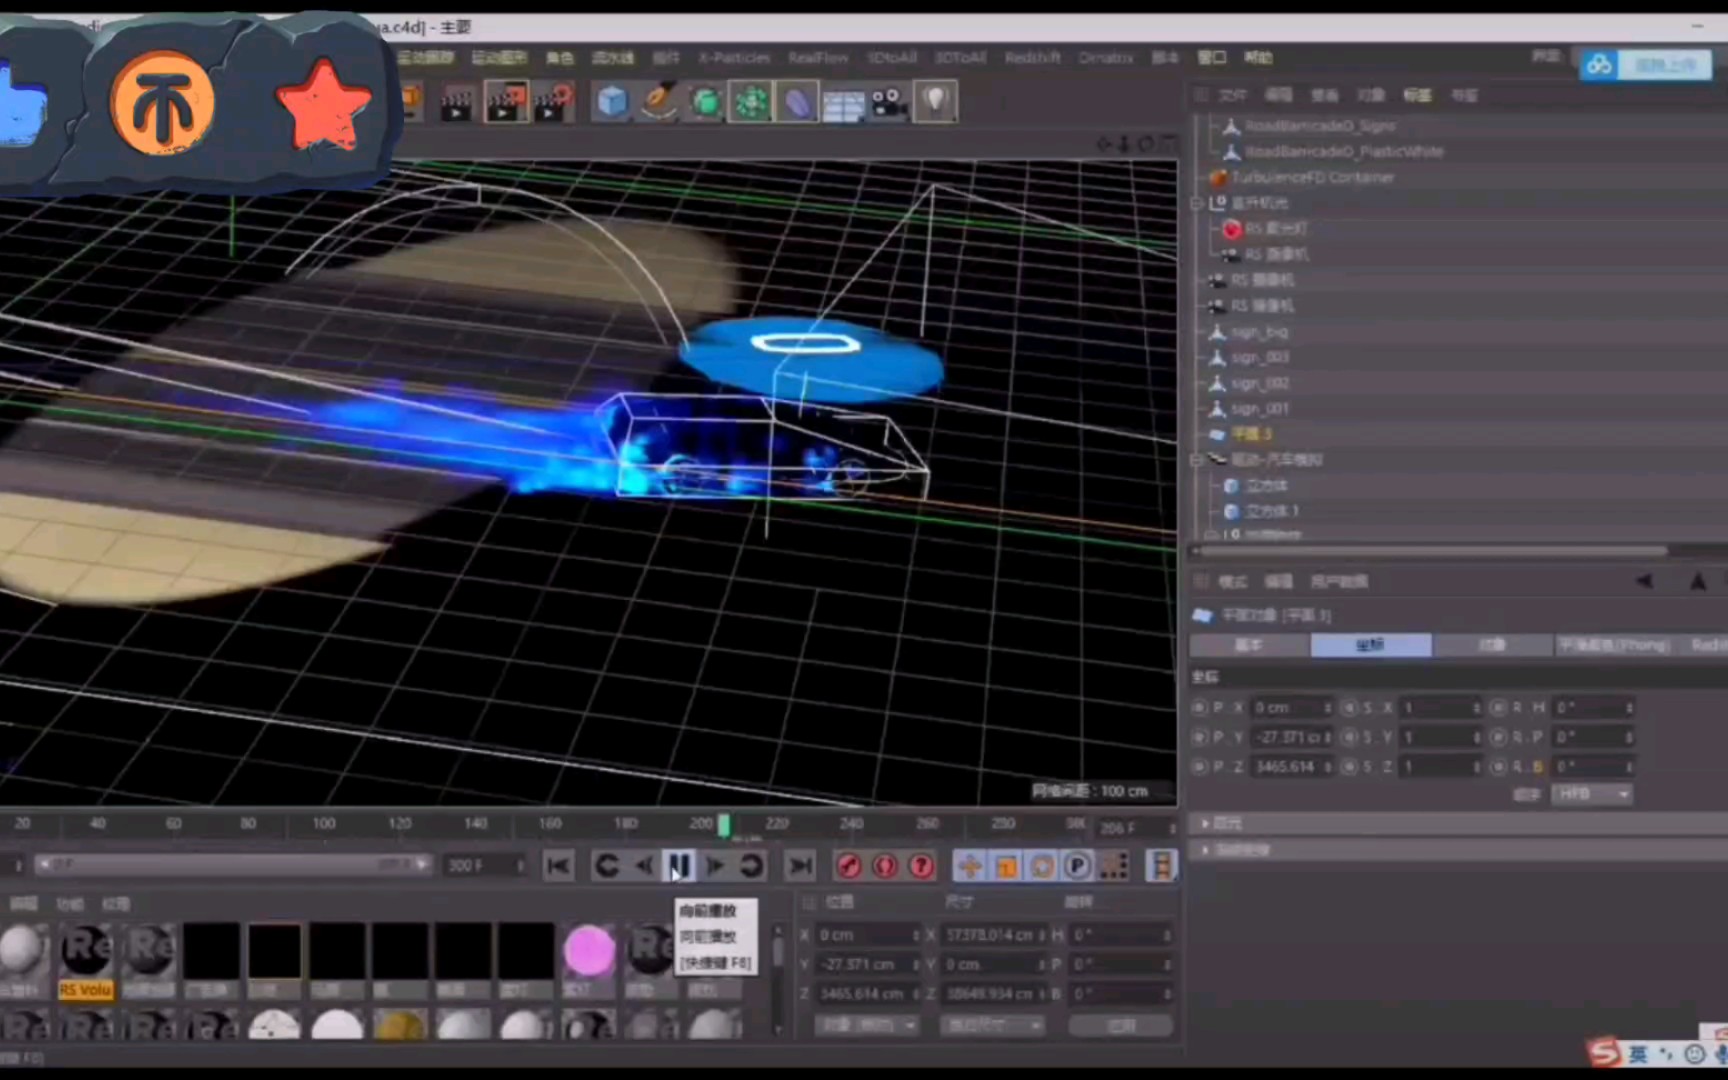1728x1080 pixels.
Task: Select the green generator toolbar icon
Action: tap(706, 100)
